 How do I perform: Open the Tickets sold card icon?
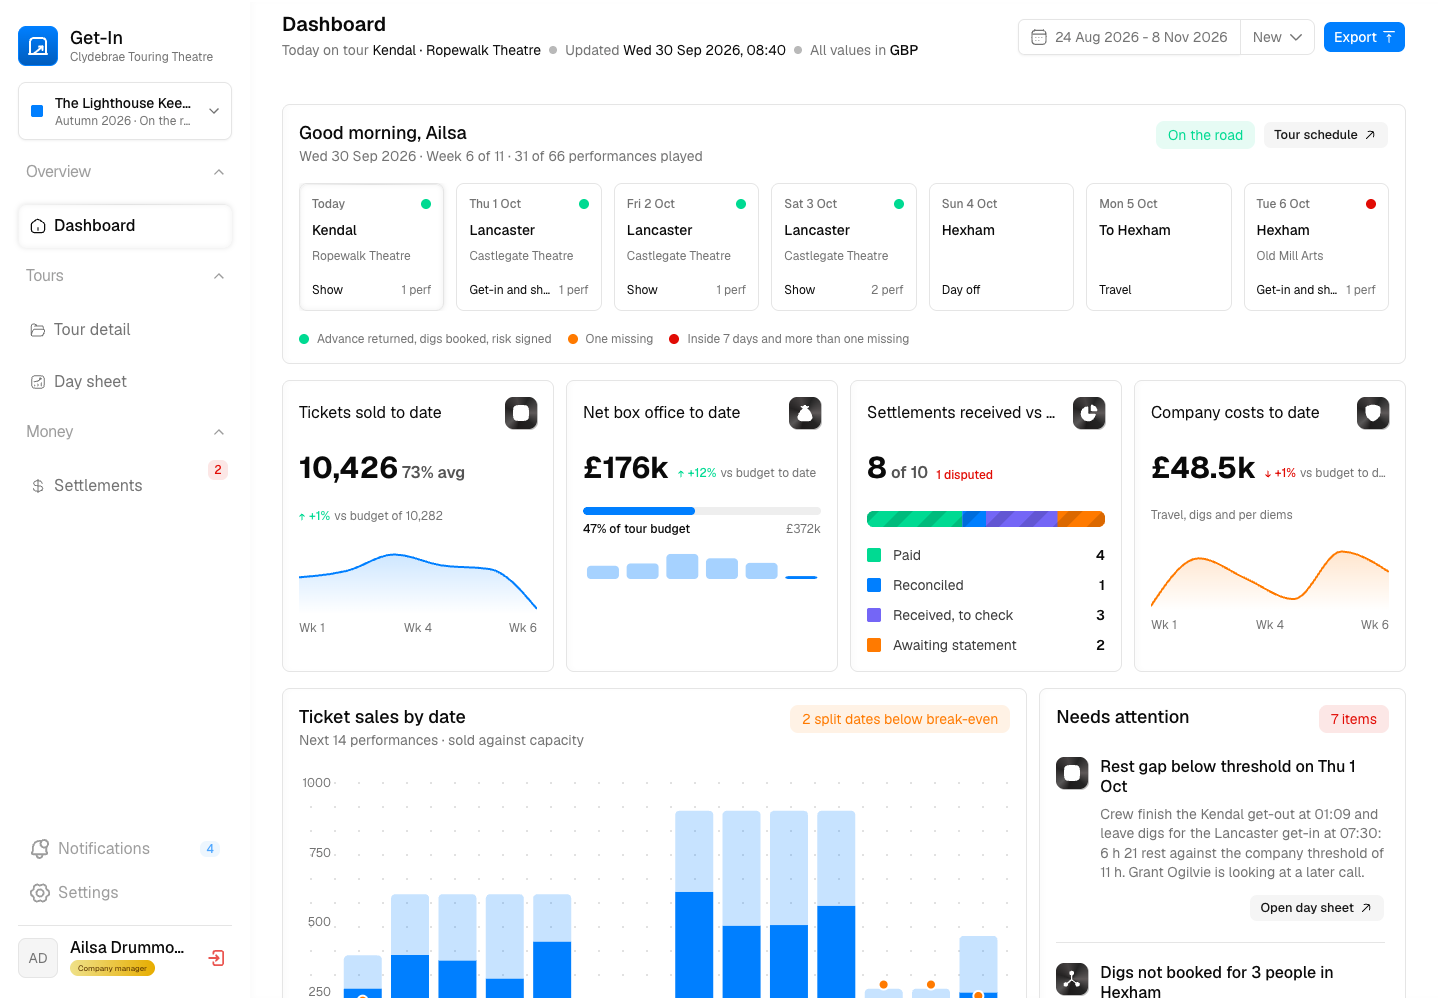pyautogui.click(x=521, y=413)
